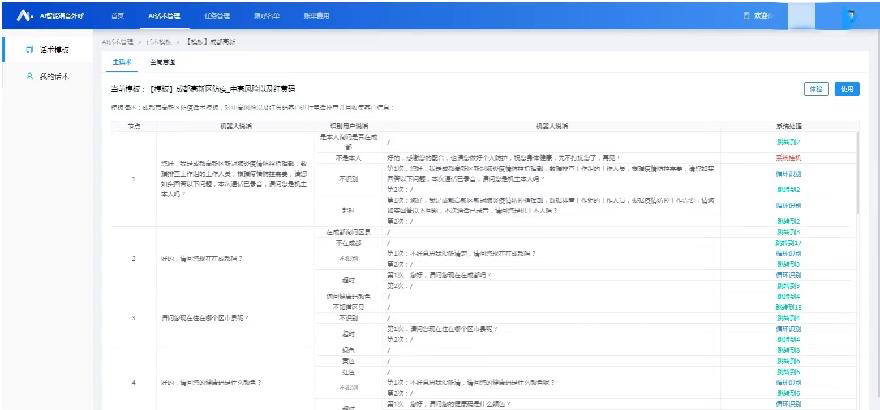Switch to the second tab beside 主话术
Screen dimensions: 880x410
163,62
